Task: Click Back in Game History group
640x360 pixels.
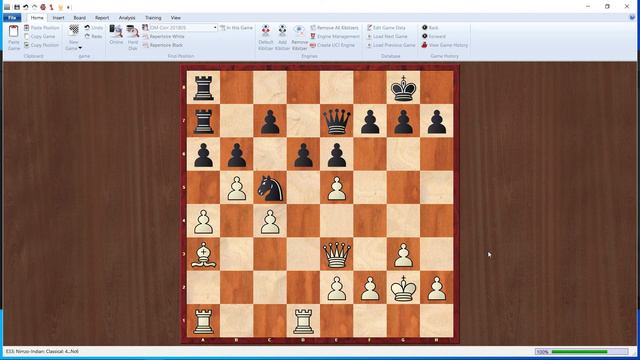Action: point(430,28)
